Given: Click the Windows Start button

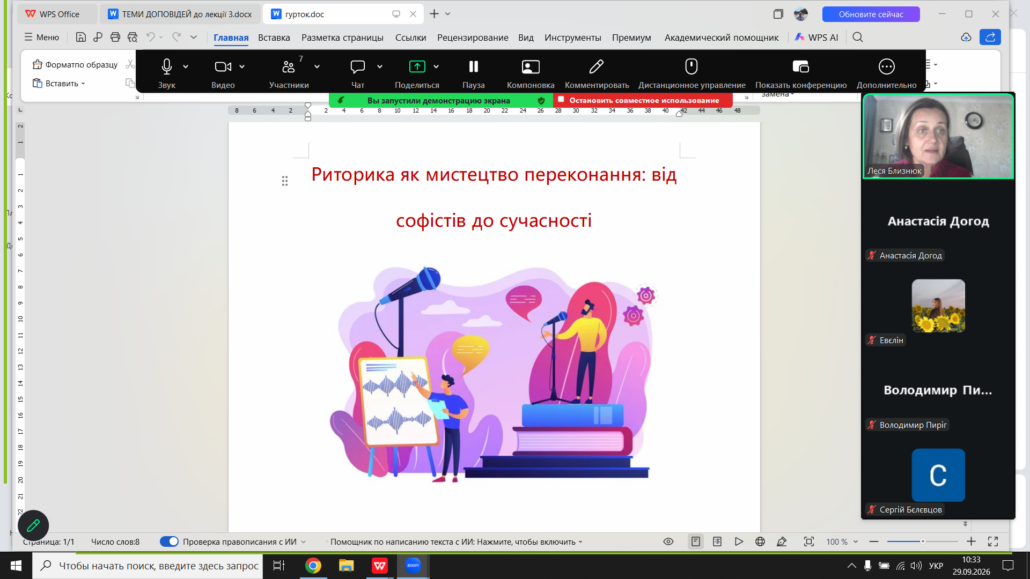Looking at the screenshot, I should click(x=16, y=565).
